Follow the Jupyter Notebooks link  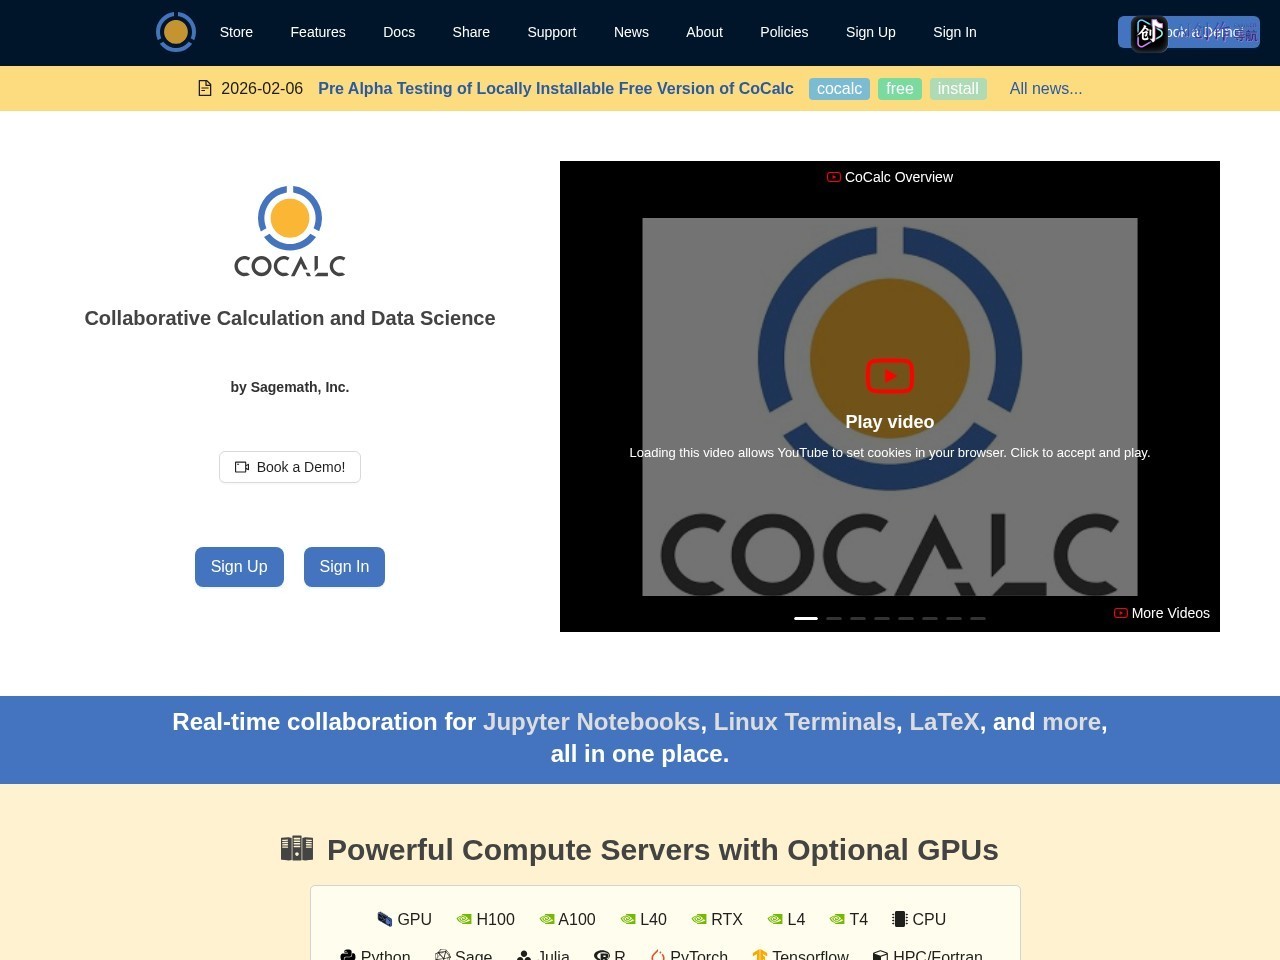[591, 722]
